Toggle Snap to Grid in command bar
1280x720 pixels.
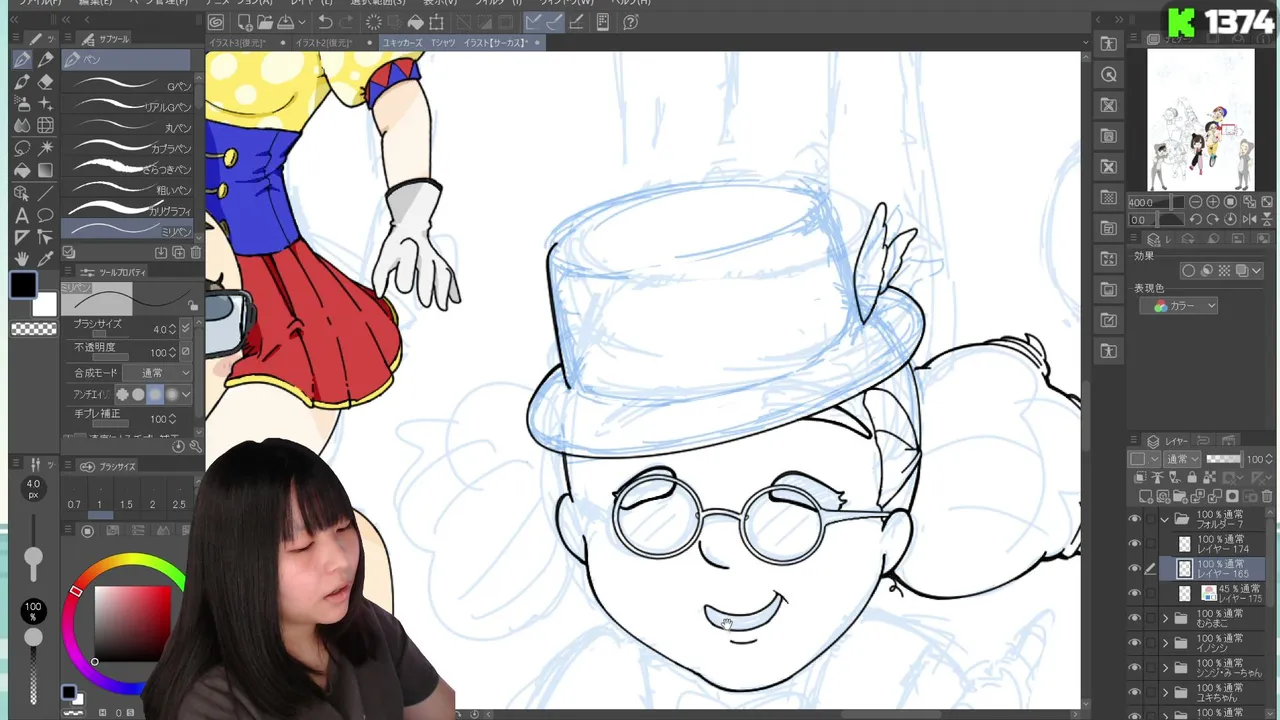click(574, 22)
